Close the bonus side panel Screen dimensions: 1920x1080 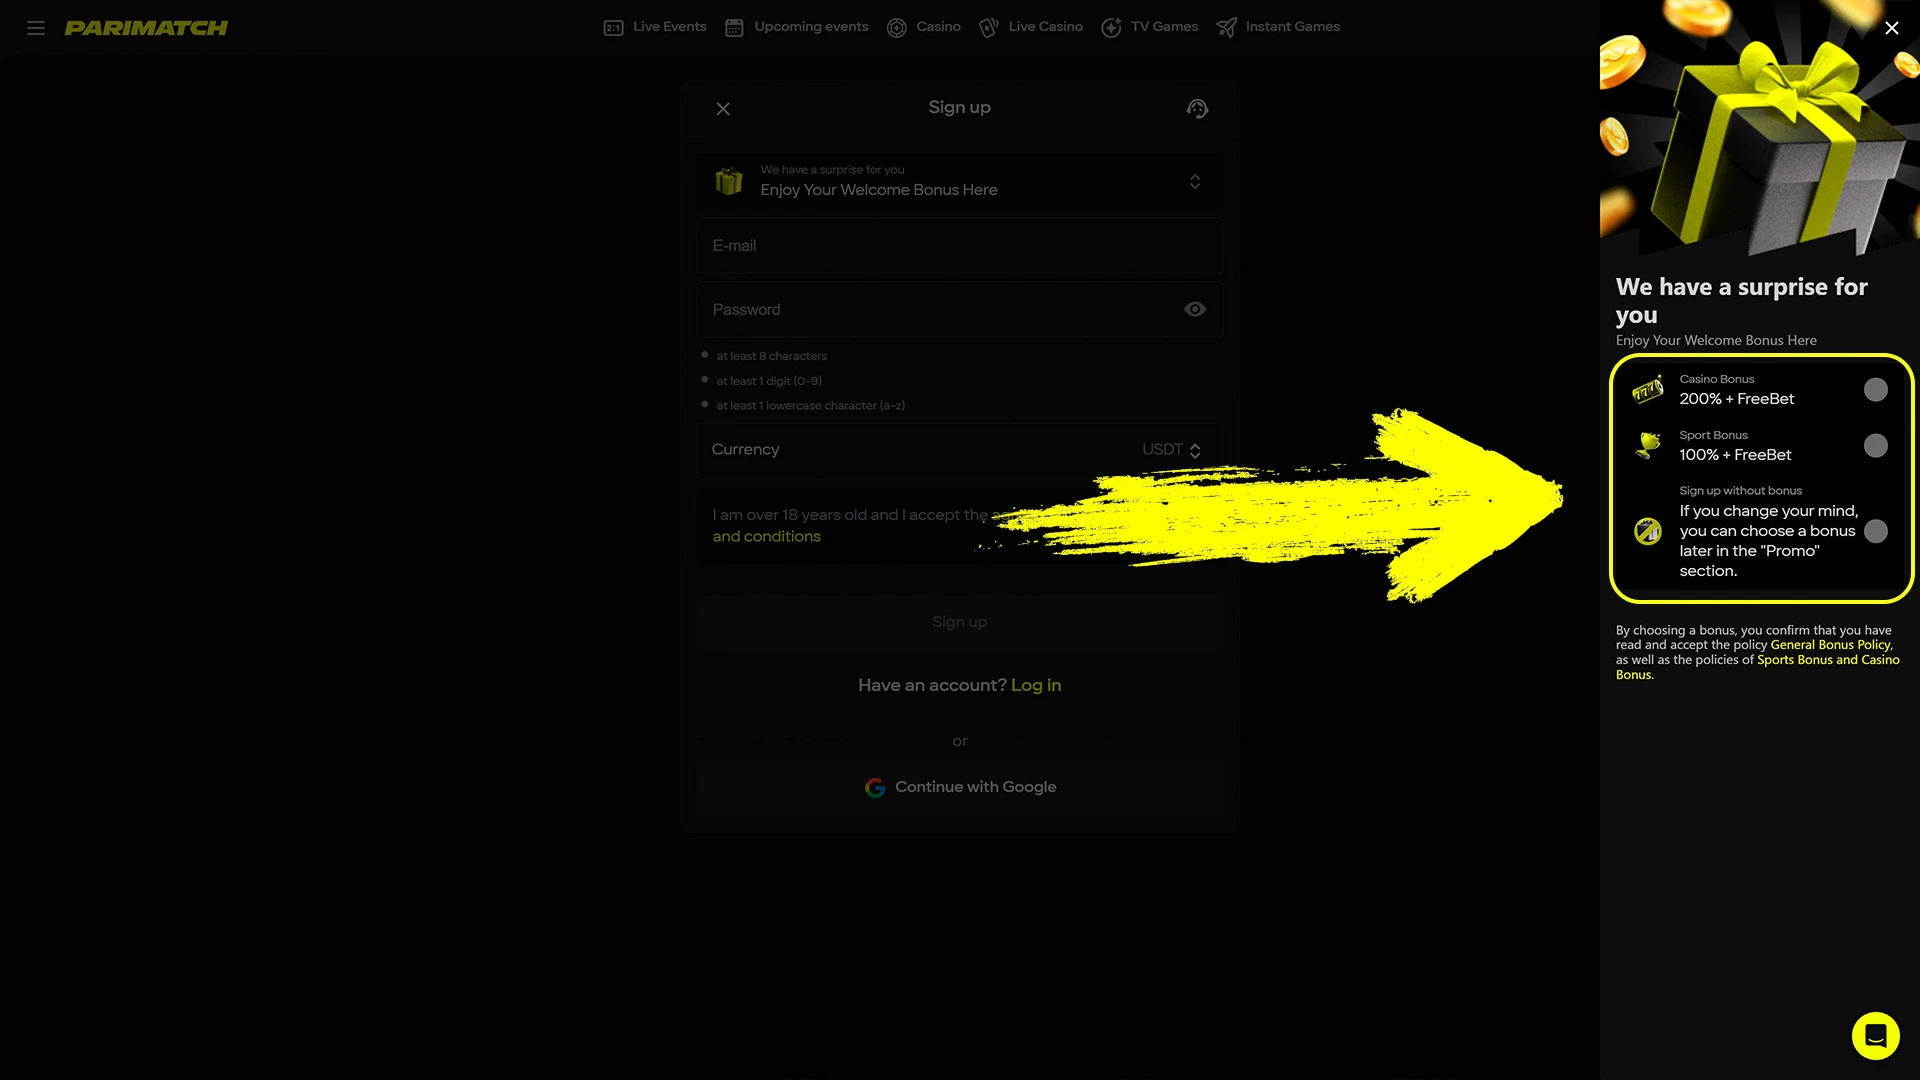click(x=1891, y=28)
